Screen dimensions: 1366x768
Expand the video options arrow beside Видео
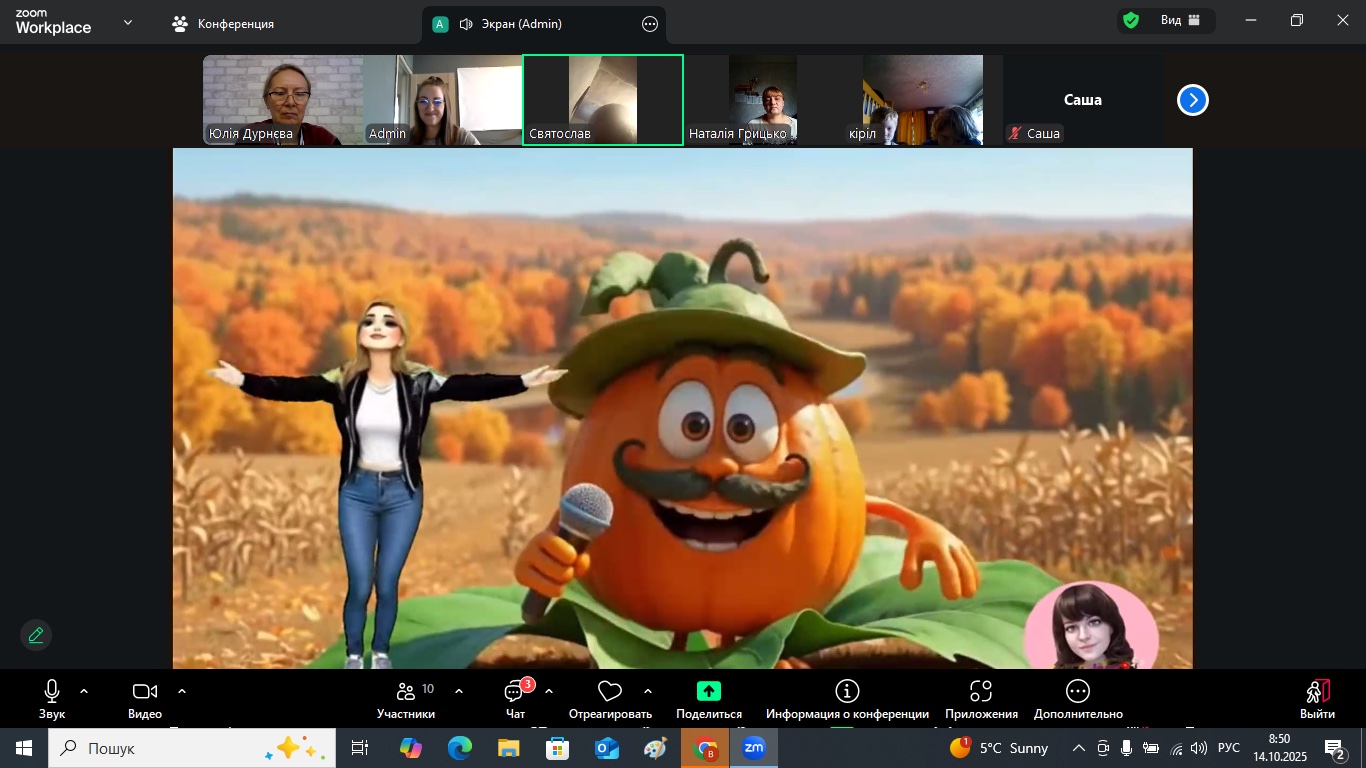(182, 691)
